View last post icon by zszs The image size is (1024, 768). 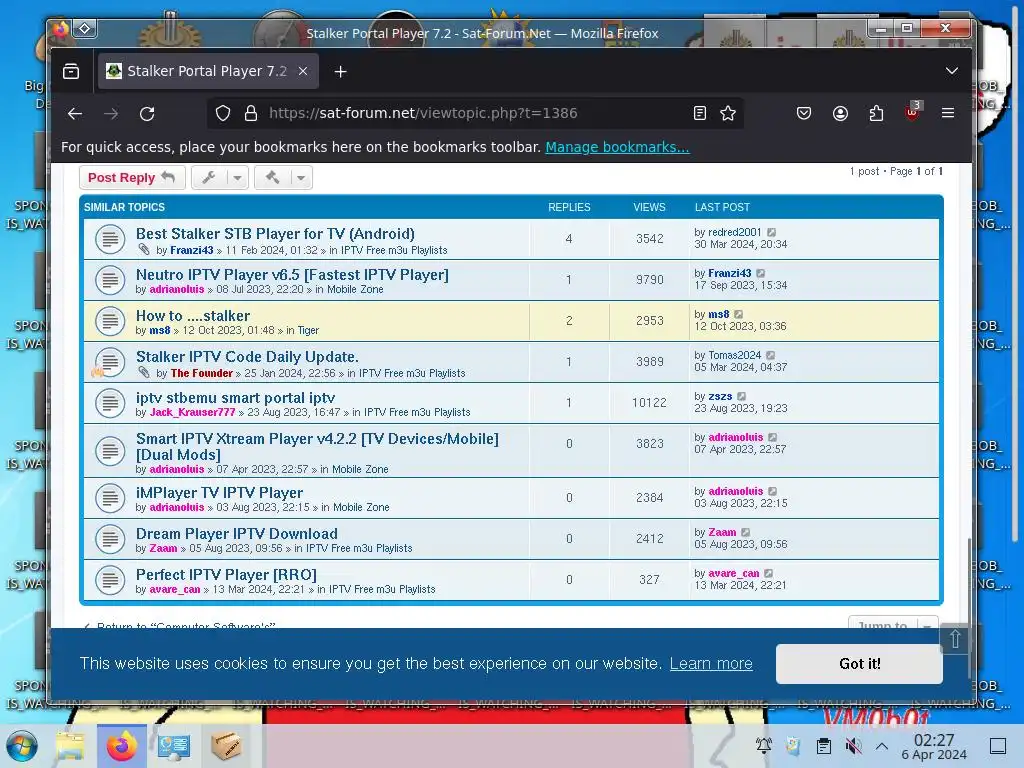coord(741,396)
